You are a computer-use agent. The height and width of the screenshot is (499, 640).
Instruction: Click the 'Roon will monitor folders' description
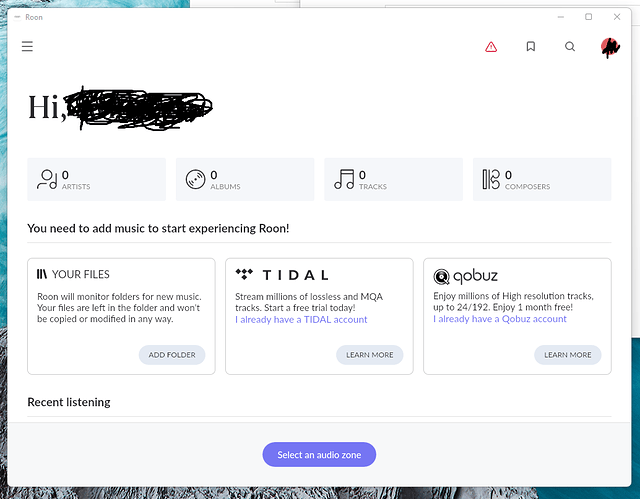(x=119, y=308)
